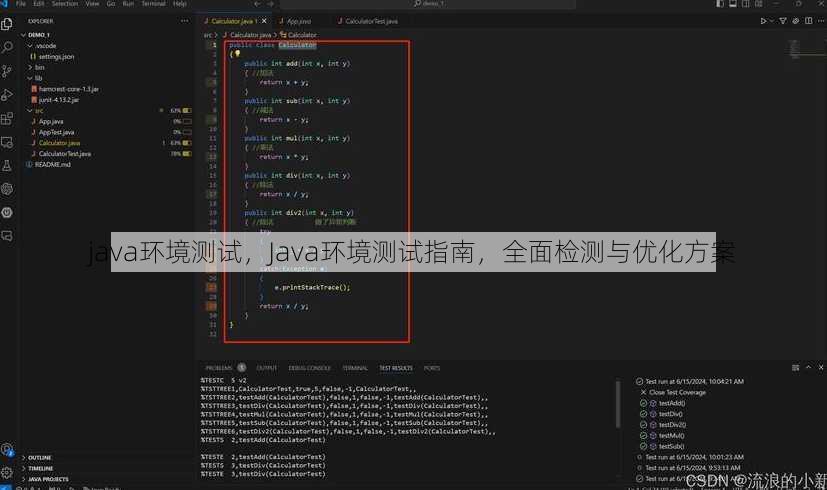Open the Help menu
Image resolution: width=827 pixels, height=490 pixels.
pyautogui.click(x=179, y=4)
